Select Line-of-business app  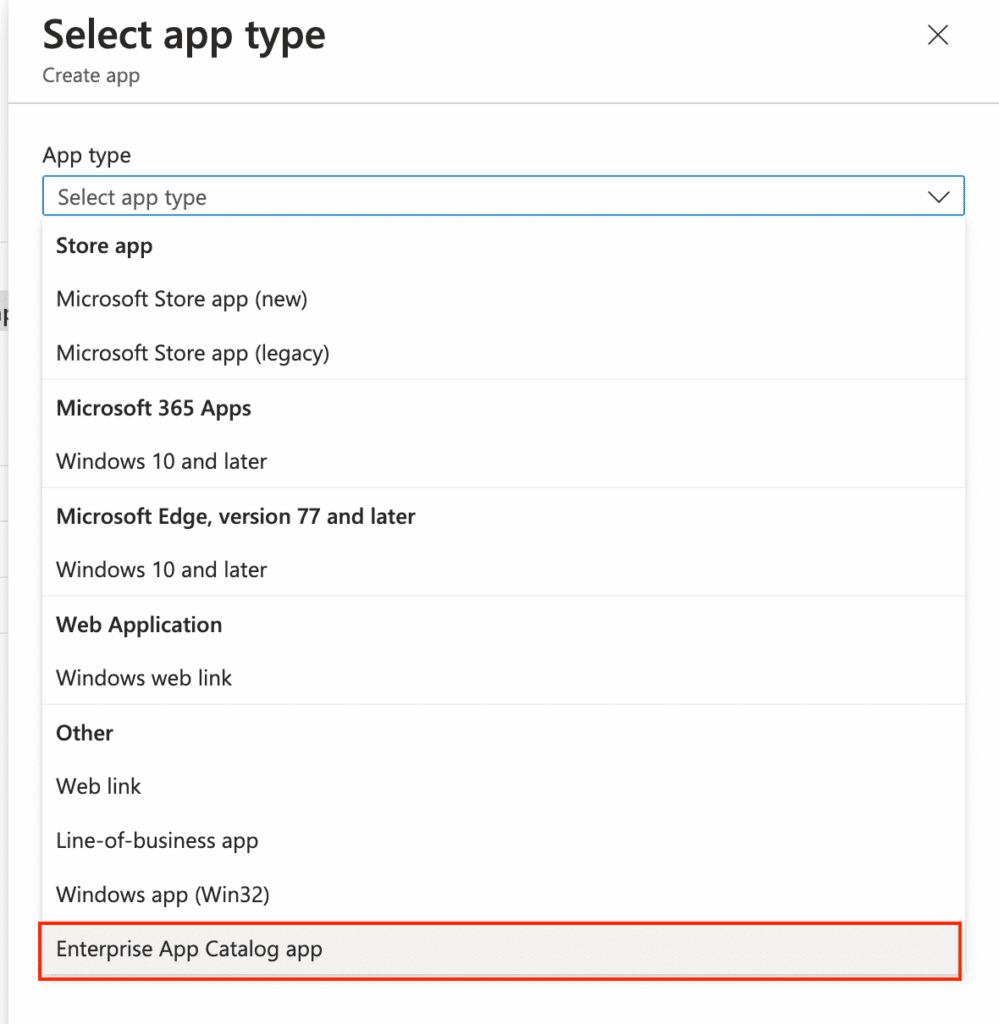tap(157, 841)
